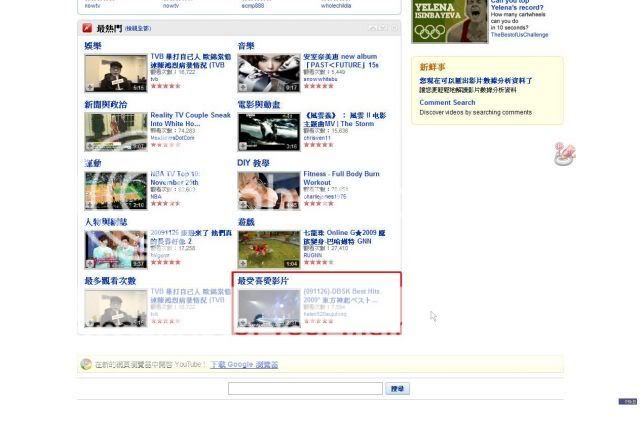
Task: Click the 搜尋 search button
Action: coord(397,388)
